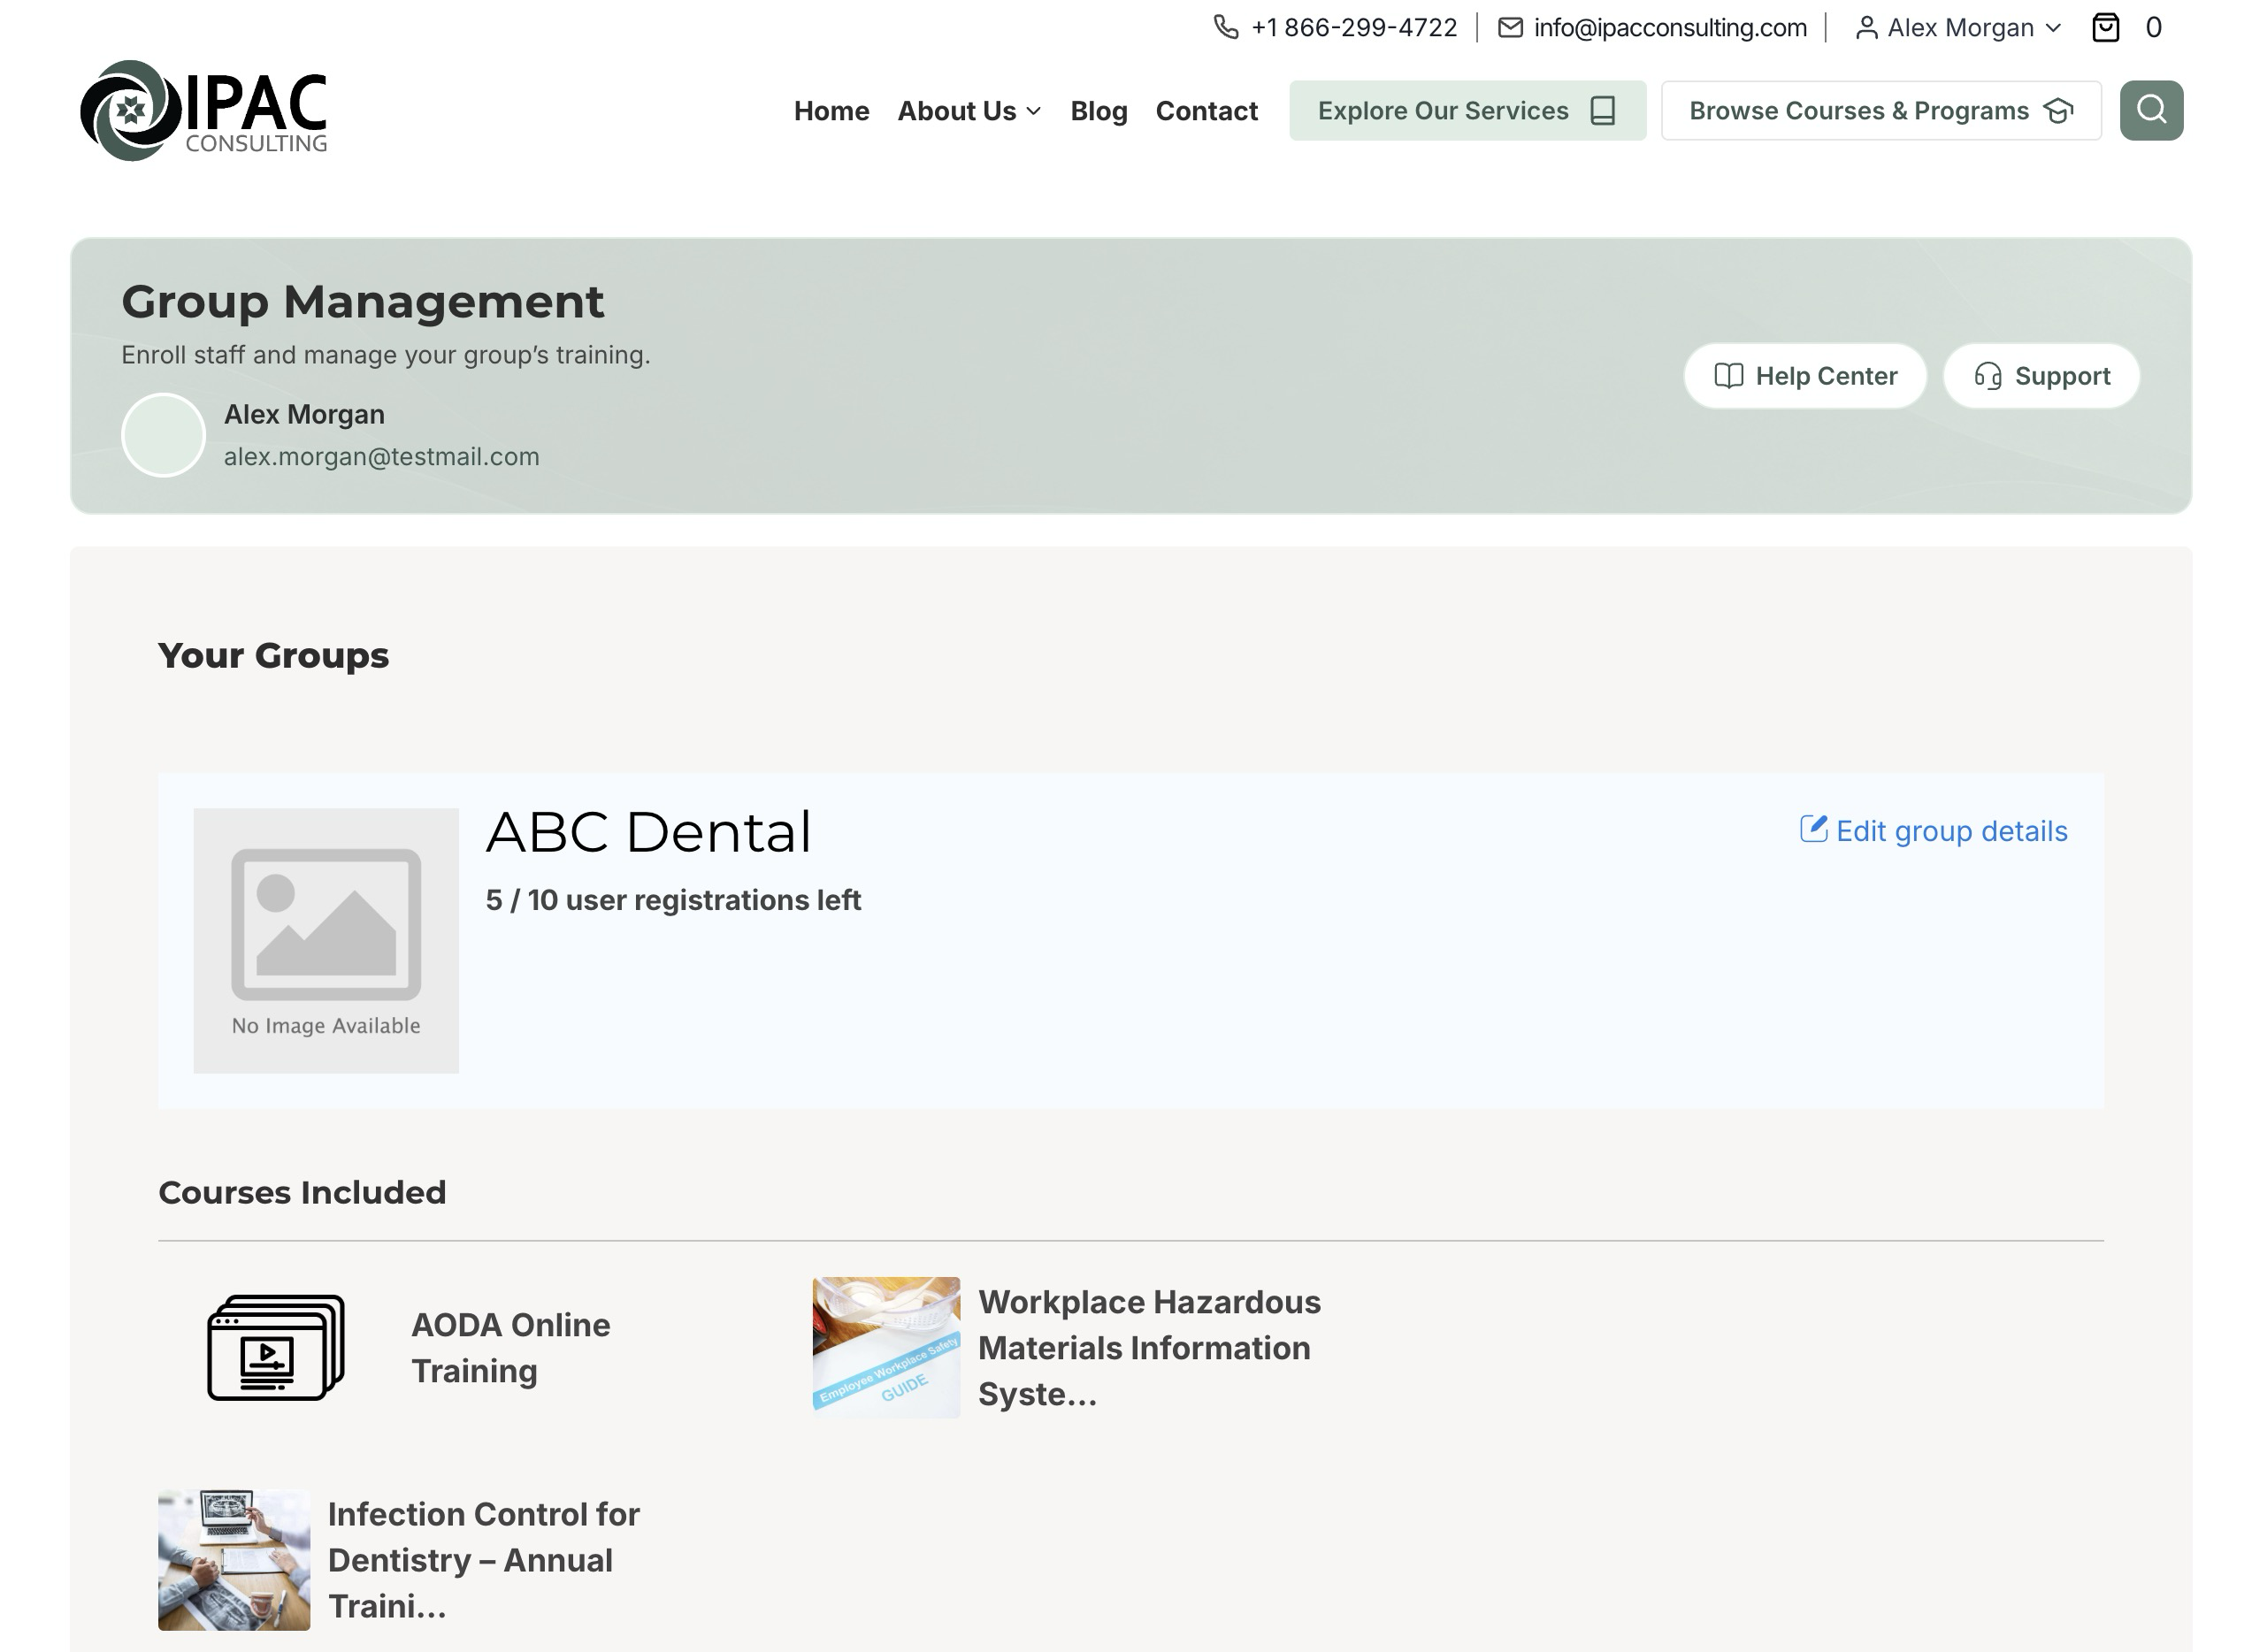The width and height of the screenshot is (2252, 1652).
Task: Open the shopping cart icon
Action: 2106,27
